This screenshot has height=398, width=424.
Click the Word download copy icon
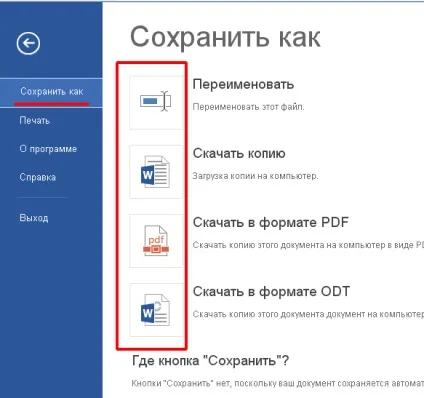click(156, 171)
